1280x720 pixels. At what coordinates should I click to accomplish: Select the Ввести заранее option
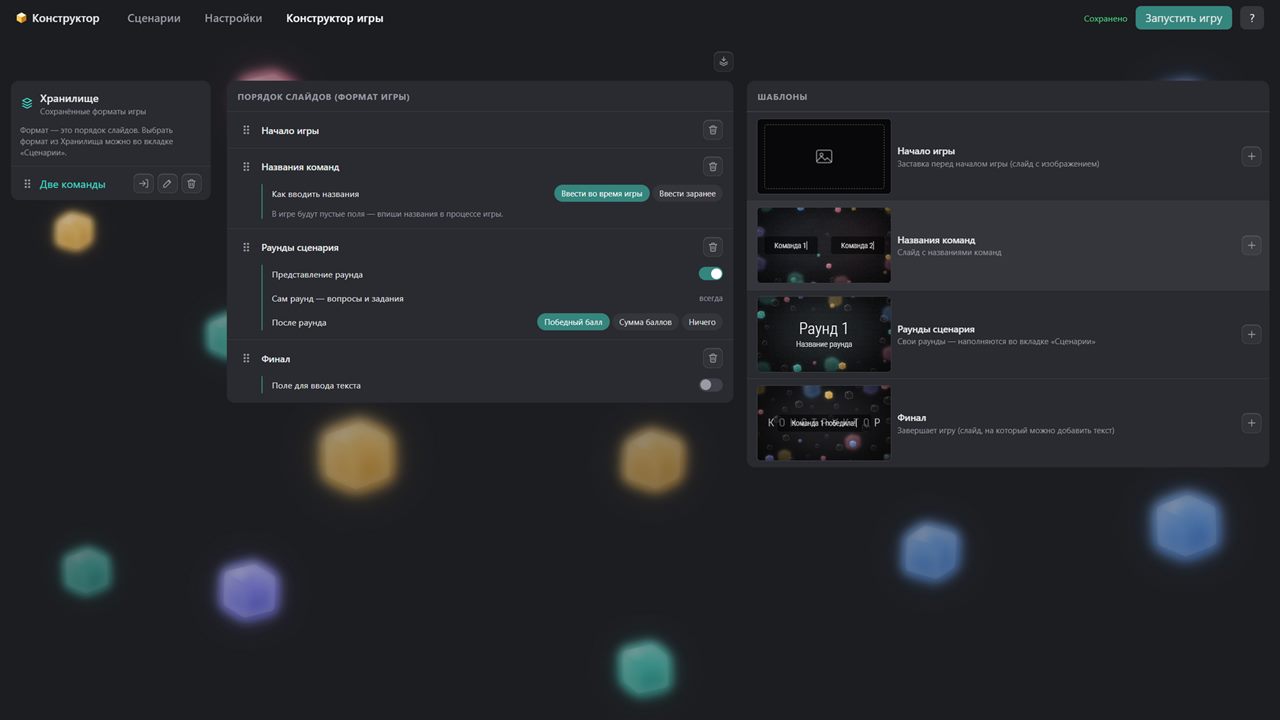tap(687, 194)
